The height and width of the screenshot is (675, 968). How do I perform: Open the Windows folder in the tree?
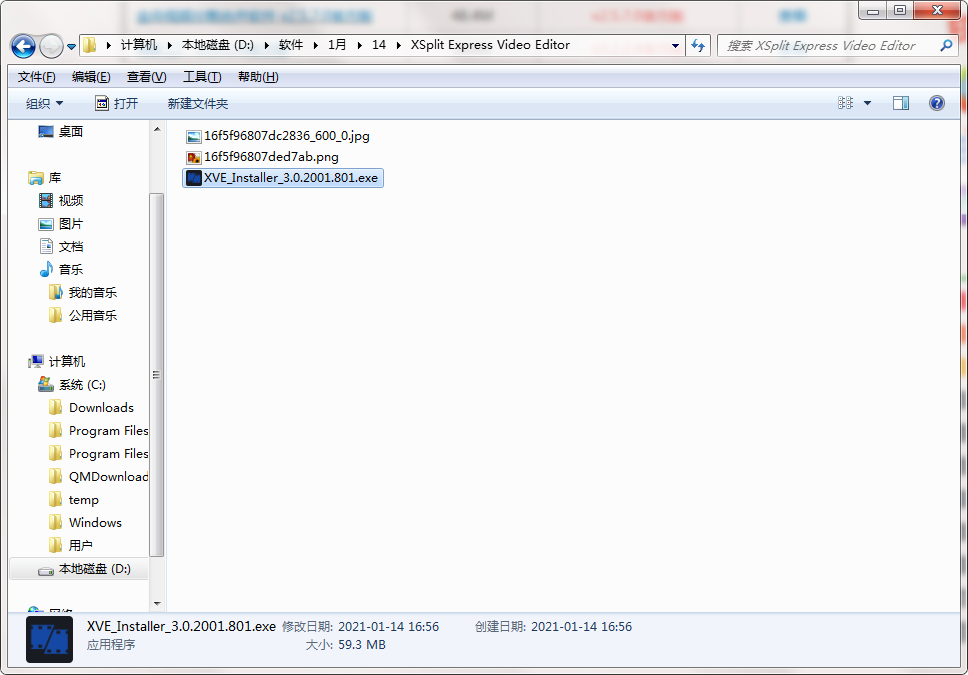tap(95, 522)
